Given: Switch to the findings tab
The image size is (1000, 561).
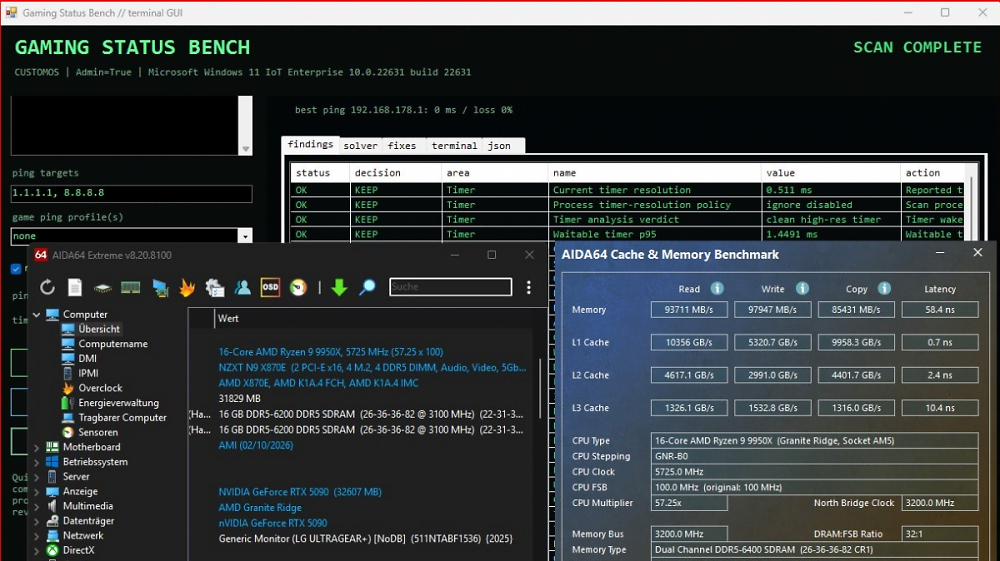Looking at the screenshot, I should tap(310, 145).
